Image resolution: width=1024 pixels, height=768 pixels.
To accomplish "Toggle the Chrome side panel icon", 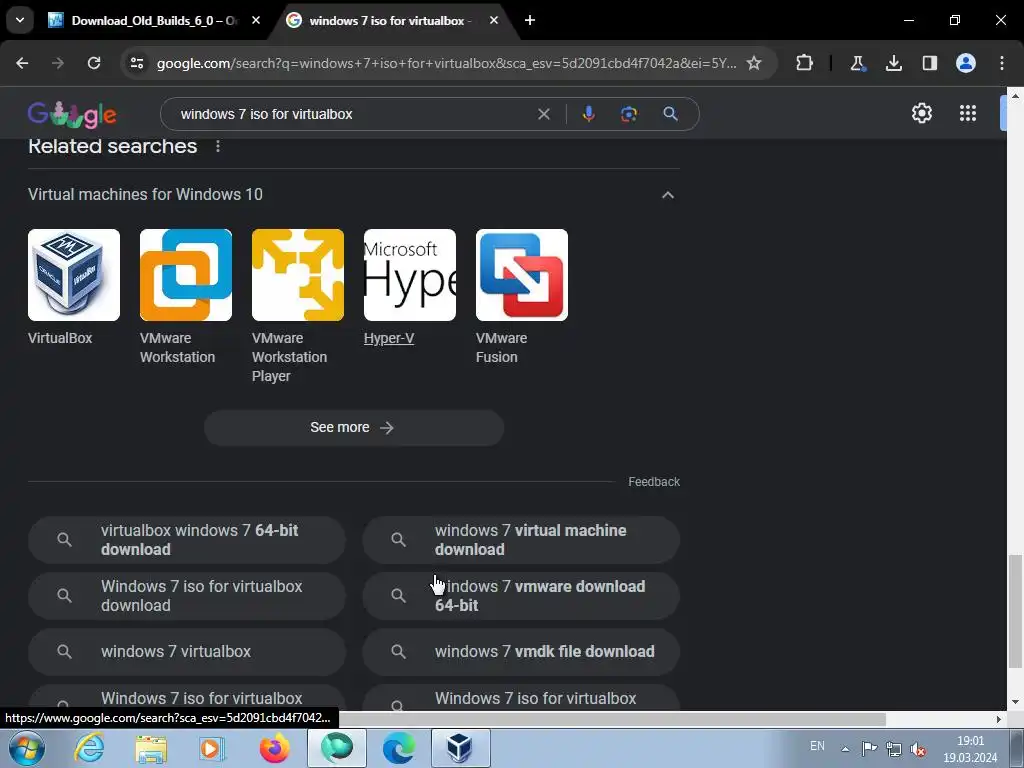I will 930,63.
